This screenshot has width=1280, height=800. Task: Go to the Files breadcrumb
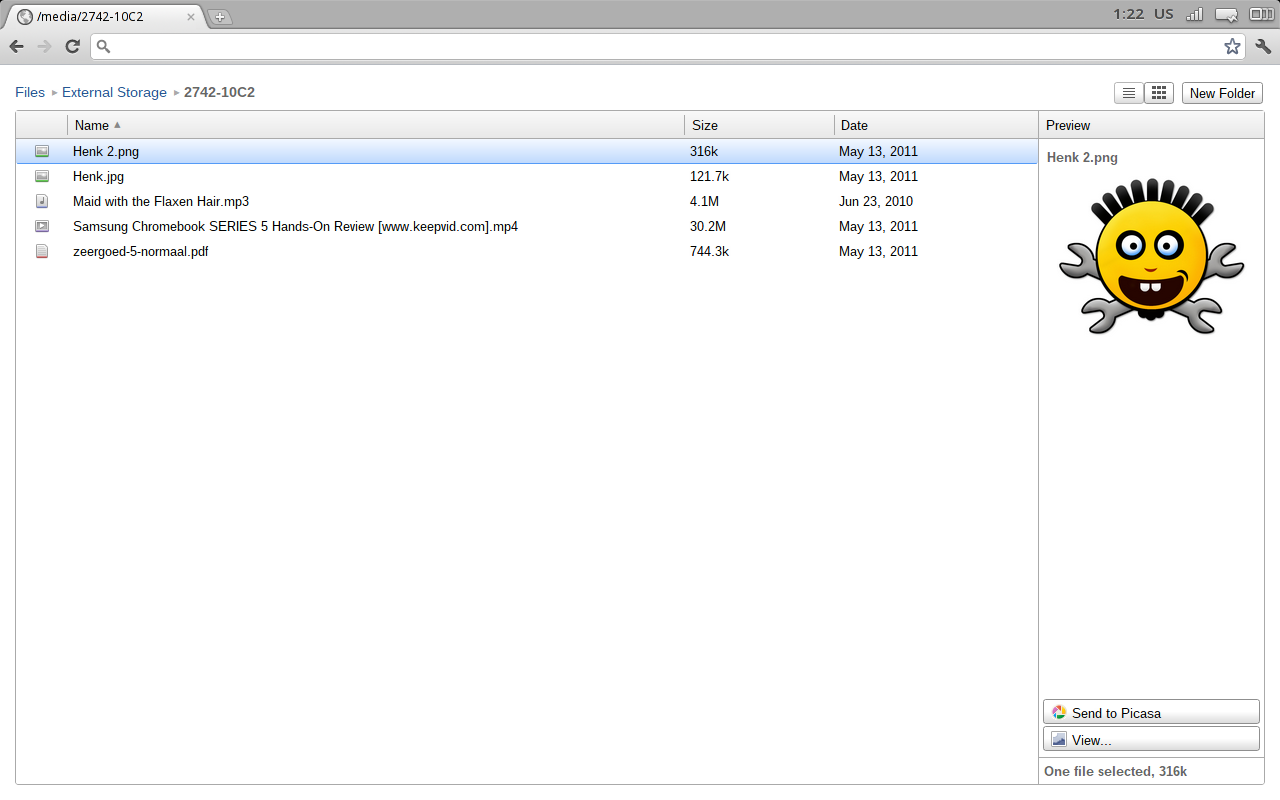(30, 92)
